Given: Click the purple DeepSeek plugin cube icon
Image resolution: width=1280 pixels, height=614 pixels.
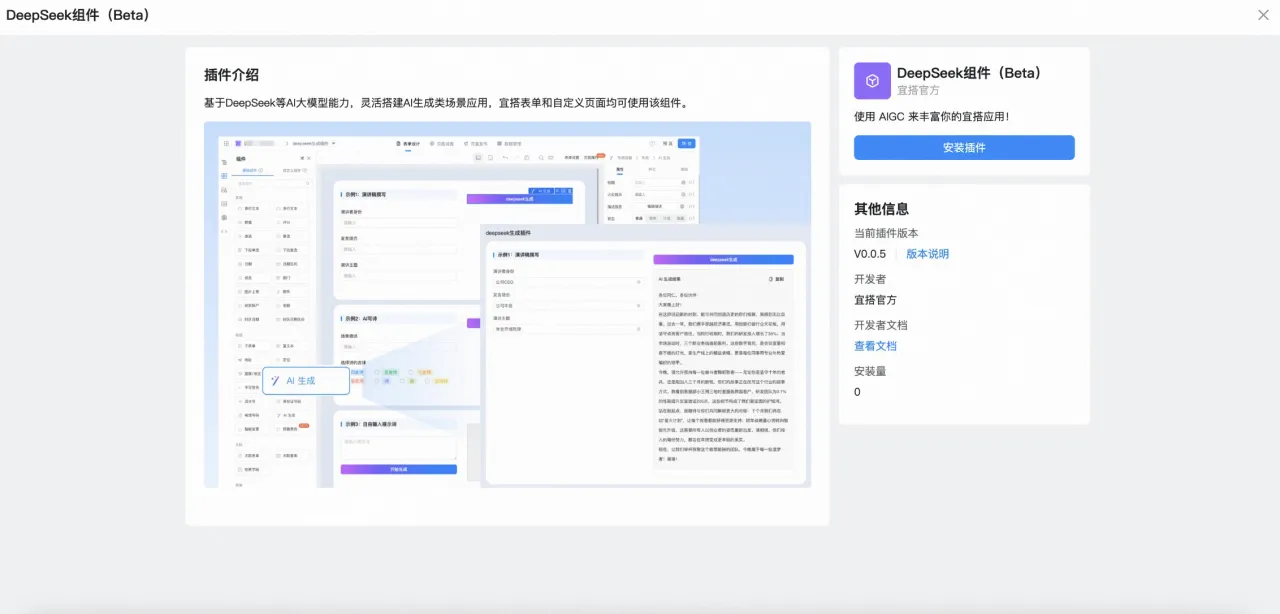Looking at the screenshot, I should (x=872, y=81).
